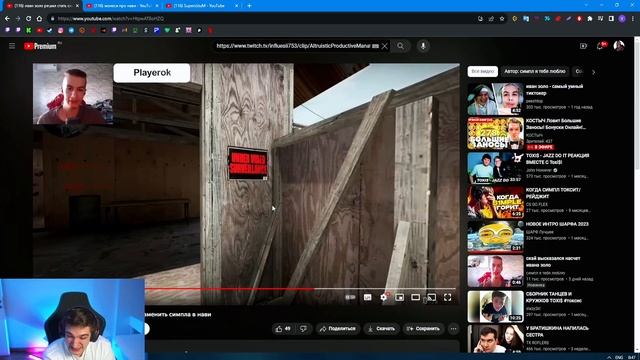640x360 pixels.
Task: Open the КОСТЫЧ live stream thumbnail
Action: tap(496, 133)
